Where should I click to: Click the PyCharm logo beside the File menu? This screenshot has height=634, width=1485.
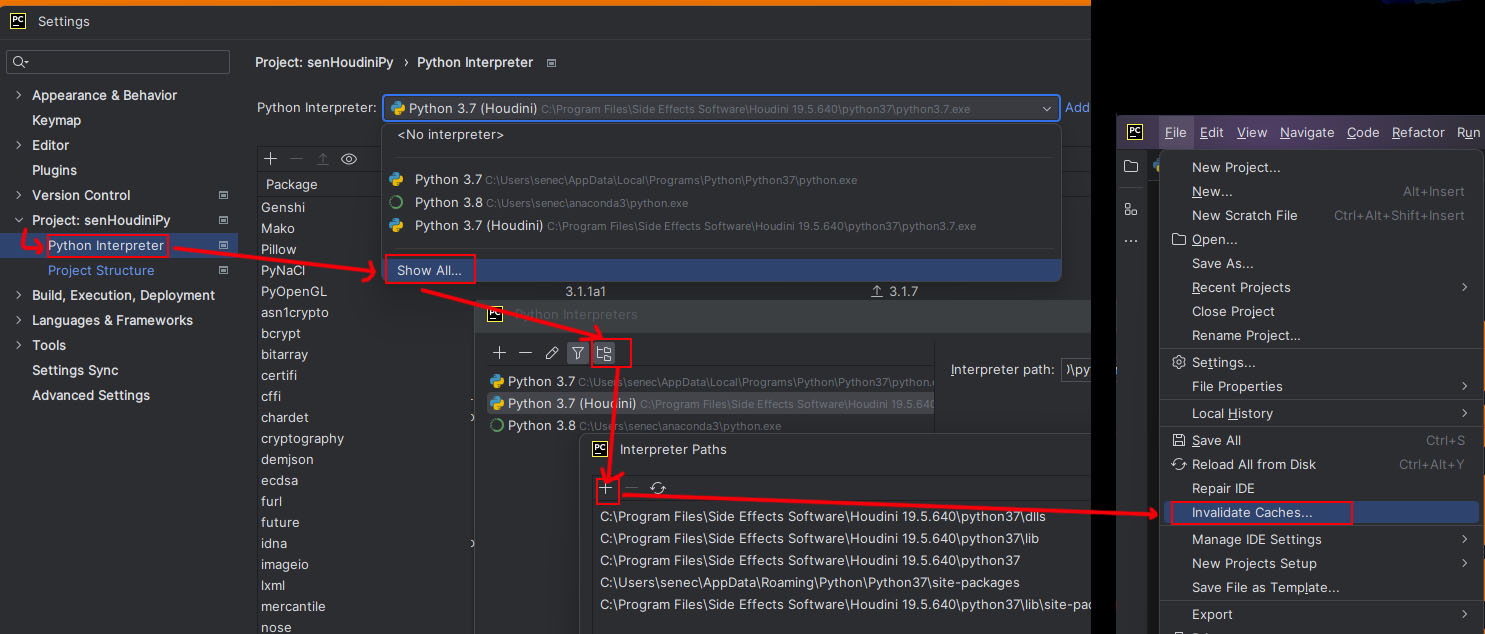point(1135,132)
